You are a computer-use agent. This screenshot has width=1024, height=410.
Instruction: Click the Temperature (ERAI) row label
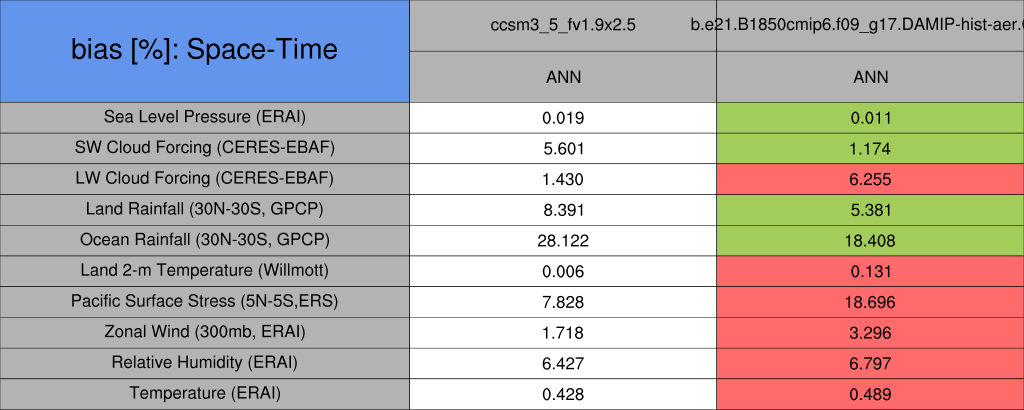[205, 394]
